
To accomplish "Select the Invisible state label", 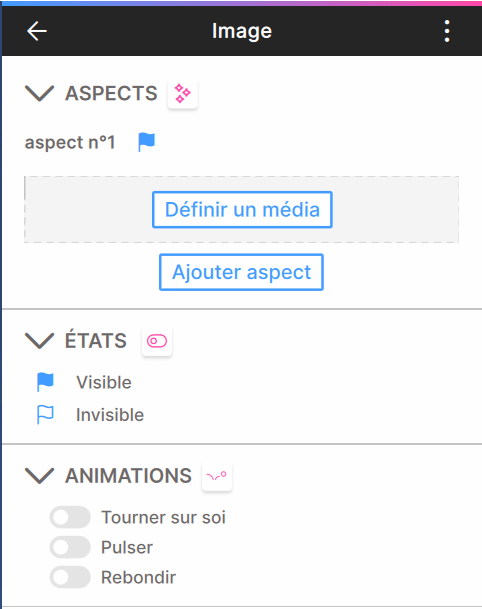I will point(110,415).
